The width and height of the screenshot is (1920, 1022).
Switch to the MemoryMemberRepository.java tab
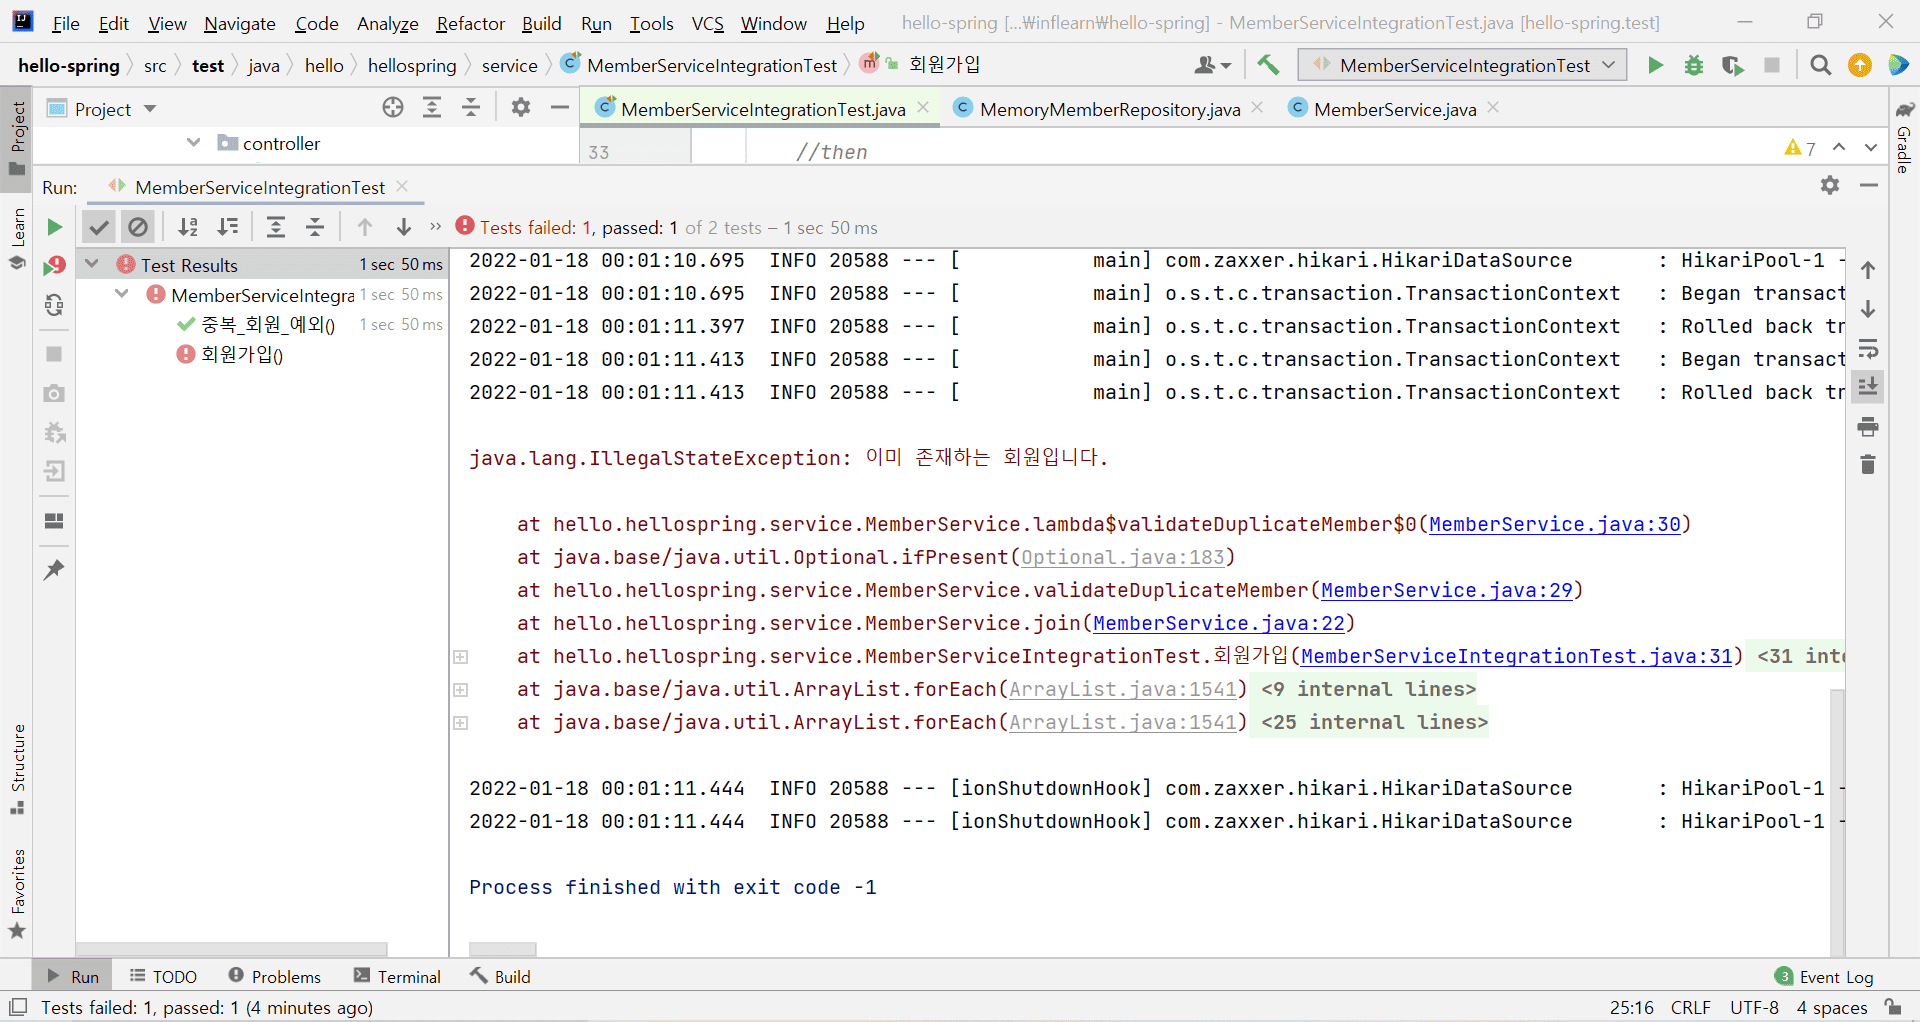point(1109,109)
